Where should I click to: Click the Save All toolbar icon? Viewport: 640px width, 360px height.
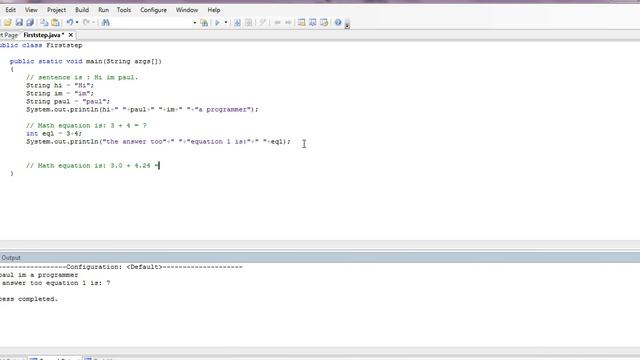[30, 22]
